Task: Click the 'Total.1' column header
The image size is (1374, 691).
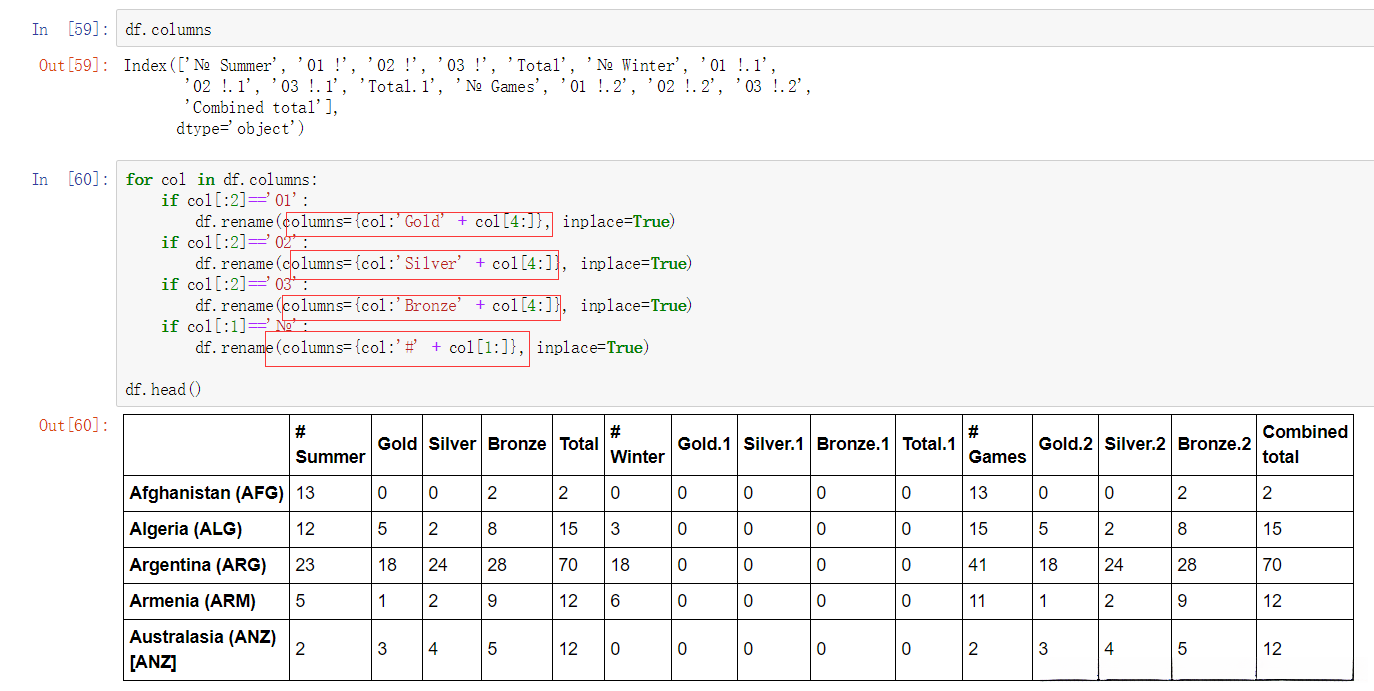Action: pyautogui.click(x=929, y=444)
